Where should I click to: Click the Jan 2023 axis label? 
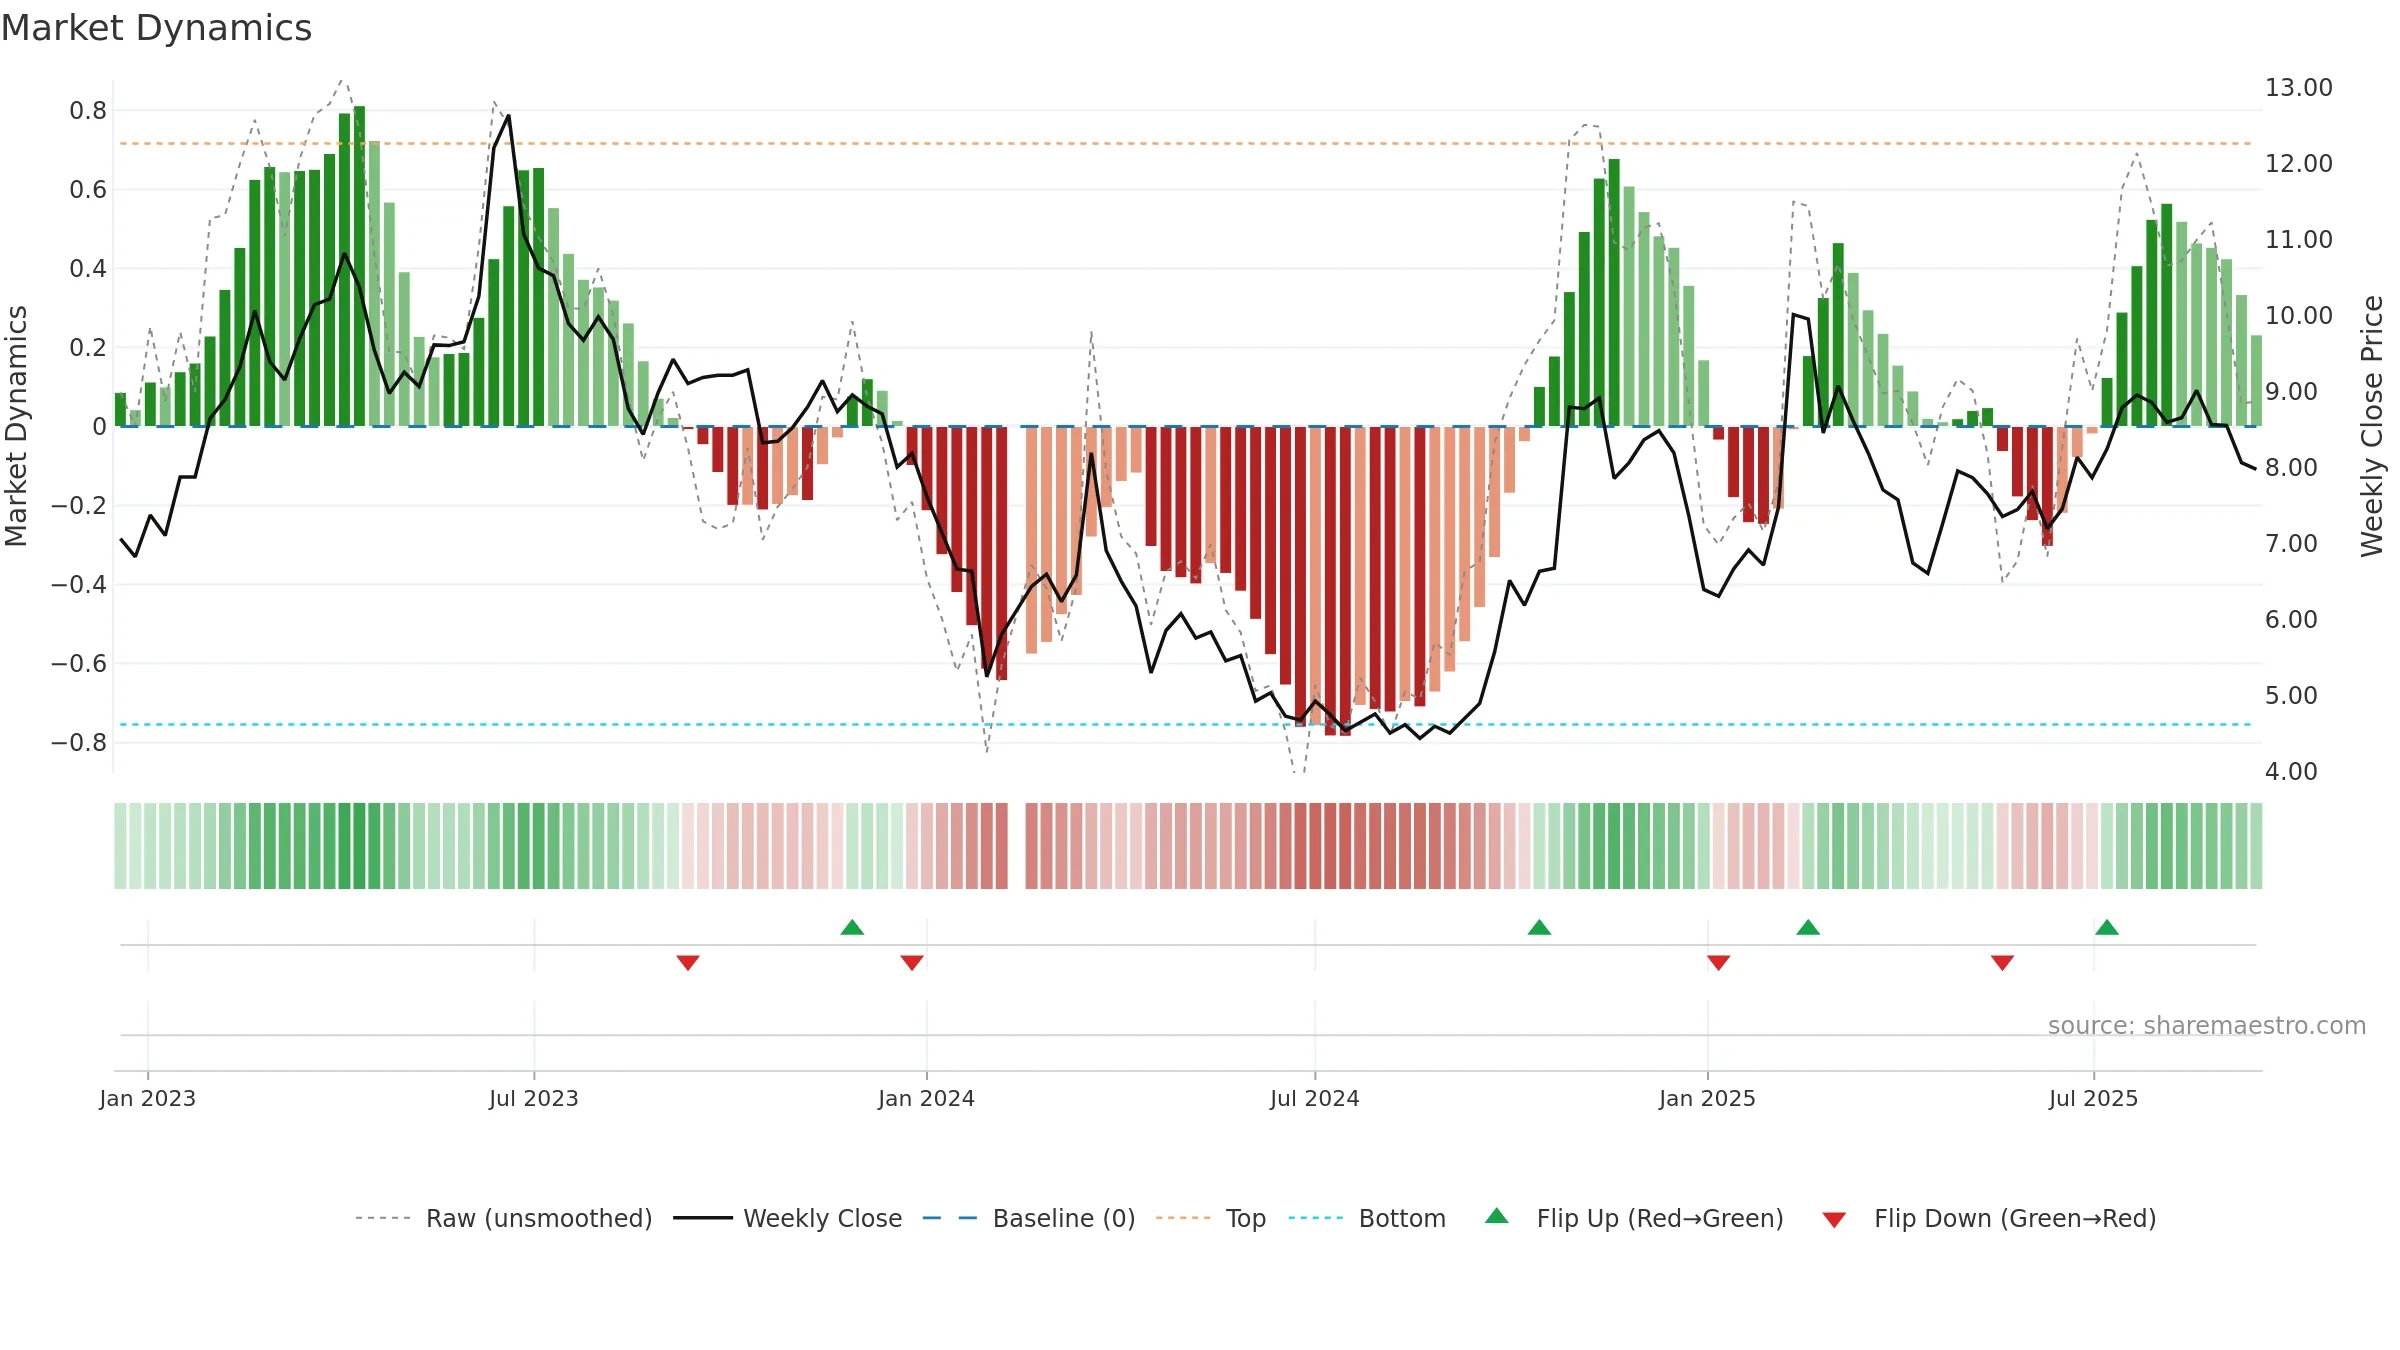tap(148, 1098)
